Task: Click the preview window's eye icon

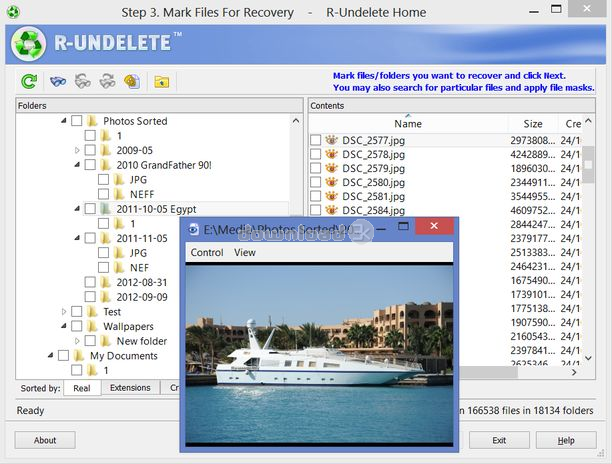Action: pos(193,229)
